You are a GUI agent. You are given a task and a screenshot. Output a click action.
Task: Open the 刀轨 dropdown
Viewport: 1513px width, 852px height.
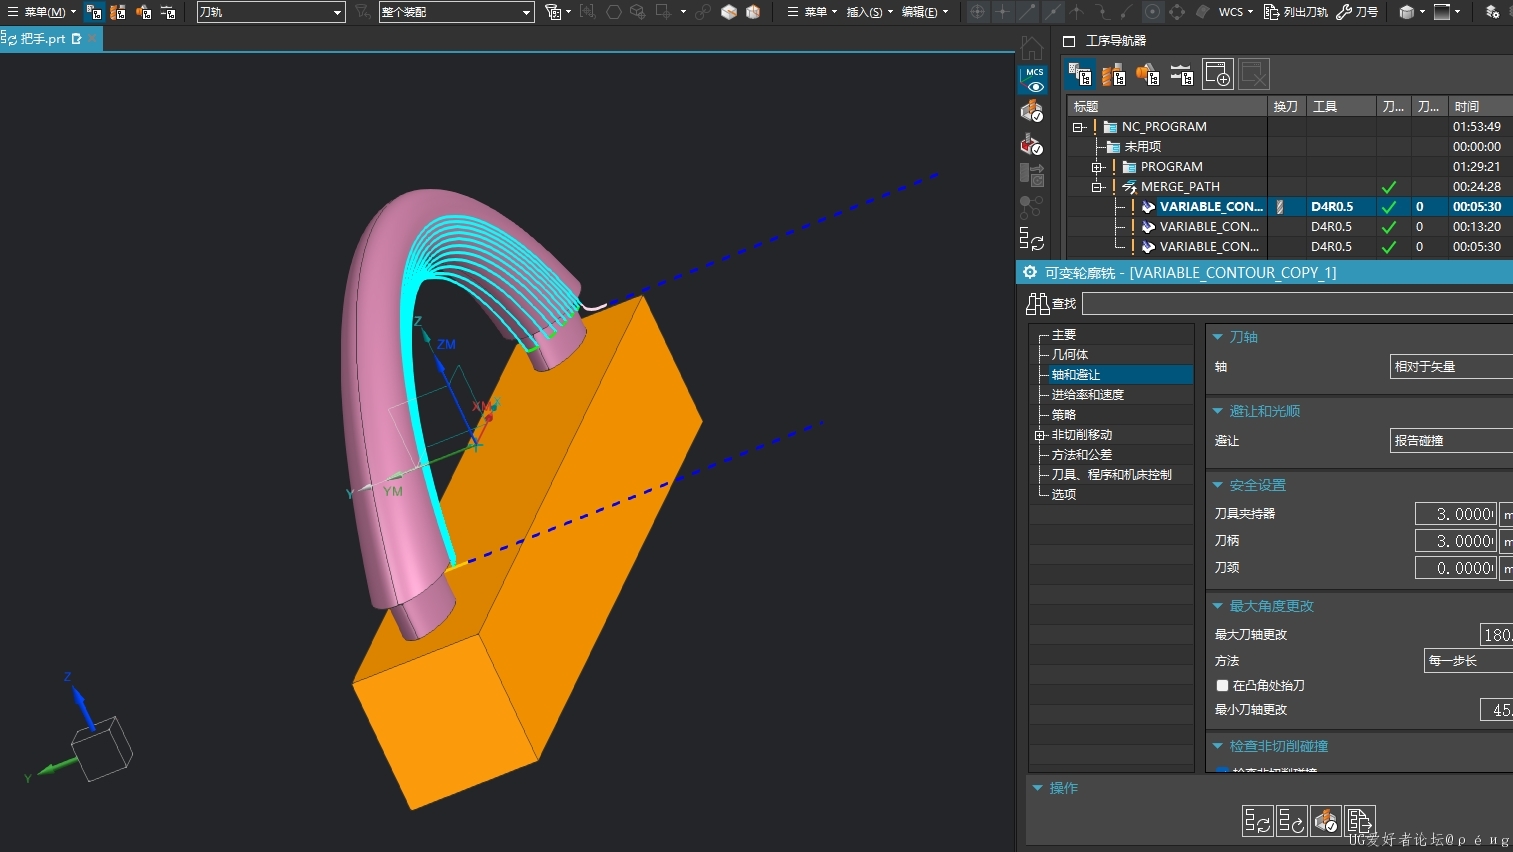(270, 12)
